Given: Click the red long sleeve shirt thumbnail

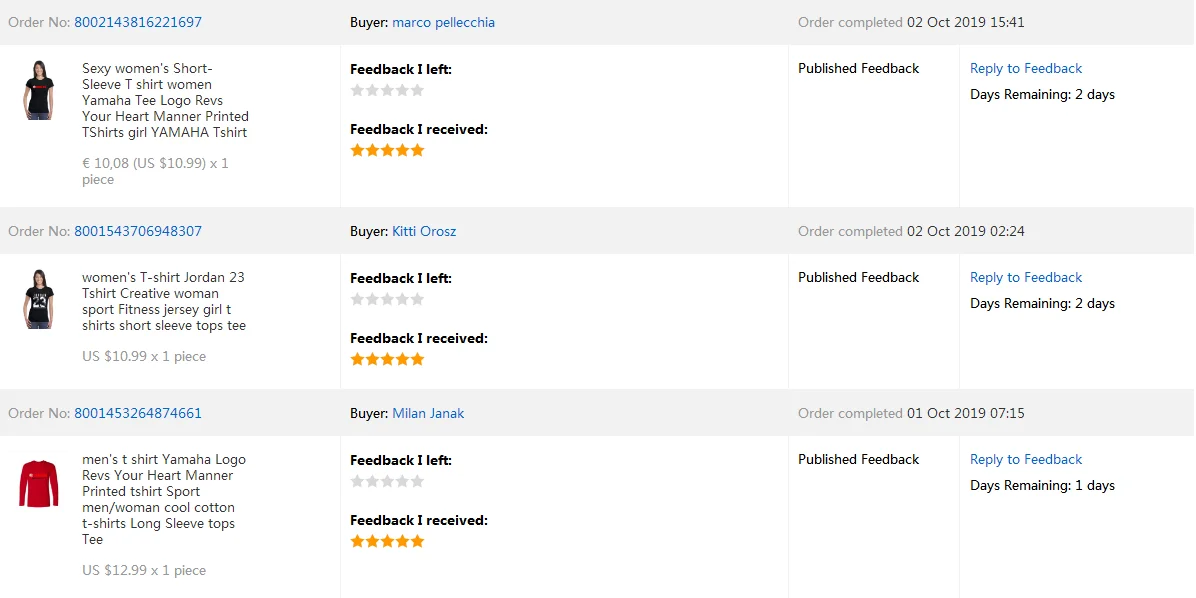Looking at the screenshot, I should (39, 484).
